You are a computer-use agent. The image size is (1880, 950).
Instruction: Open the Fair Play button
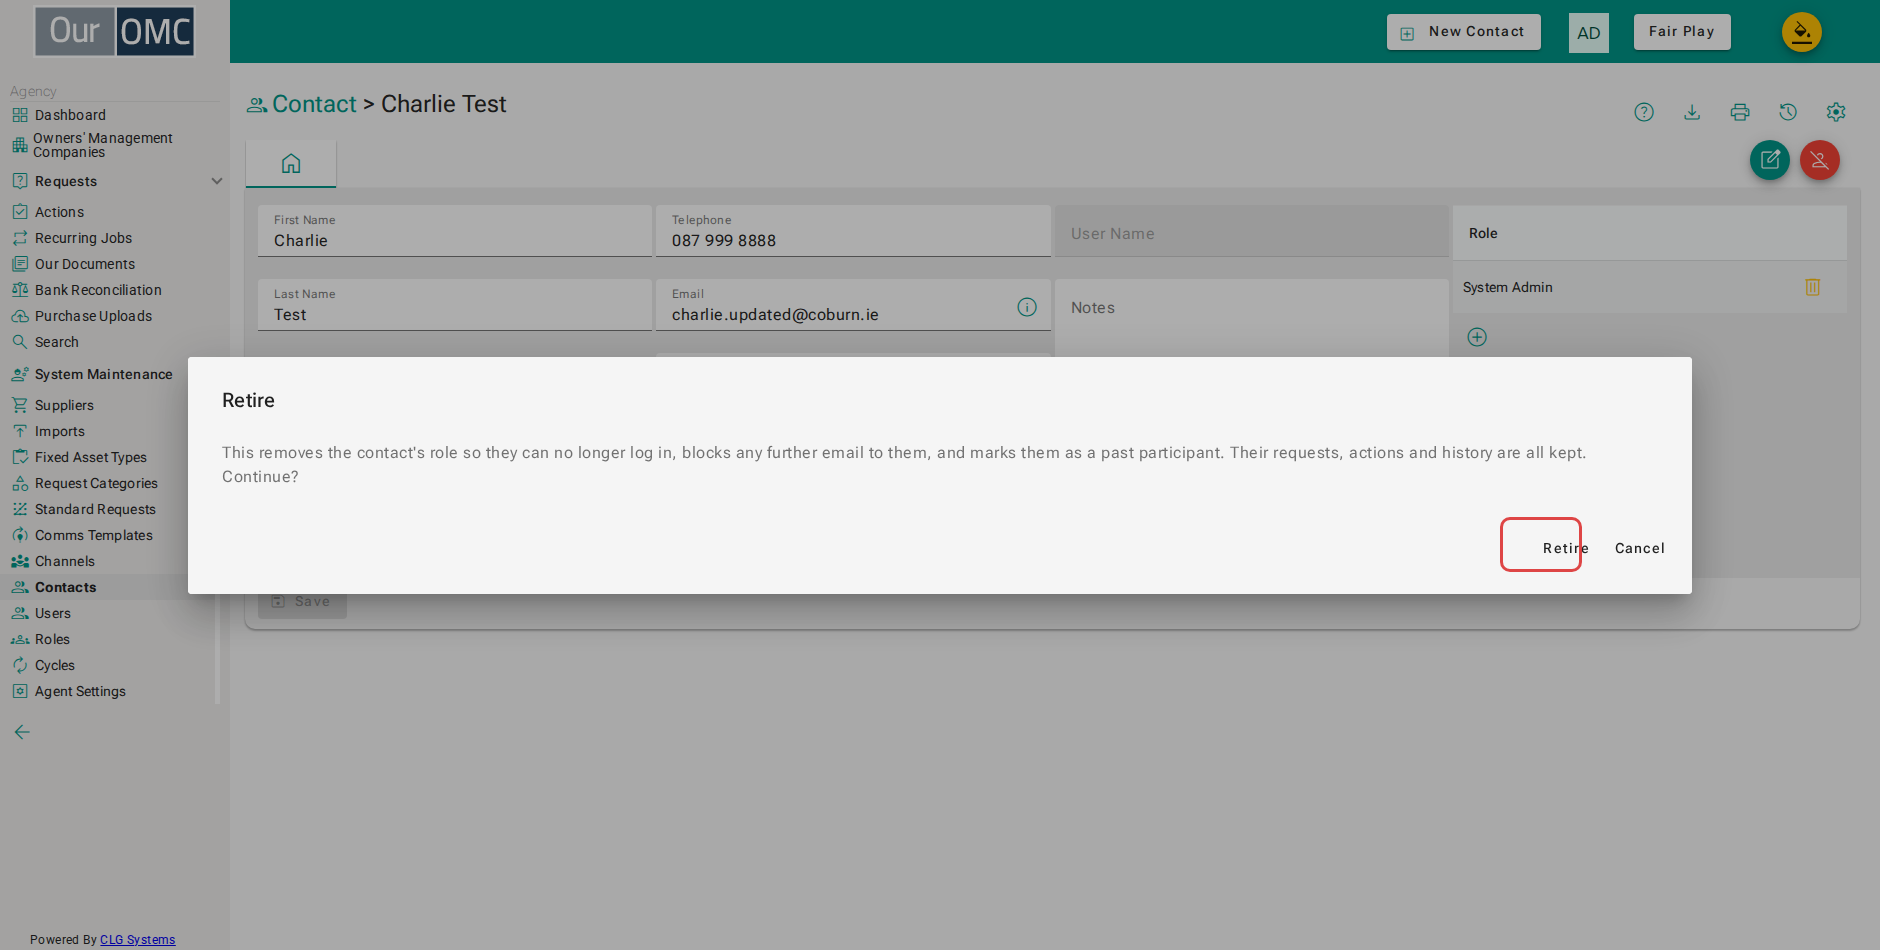pyautogui.click(x=1682, y=32)
